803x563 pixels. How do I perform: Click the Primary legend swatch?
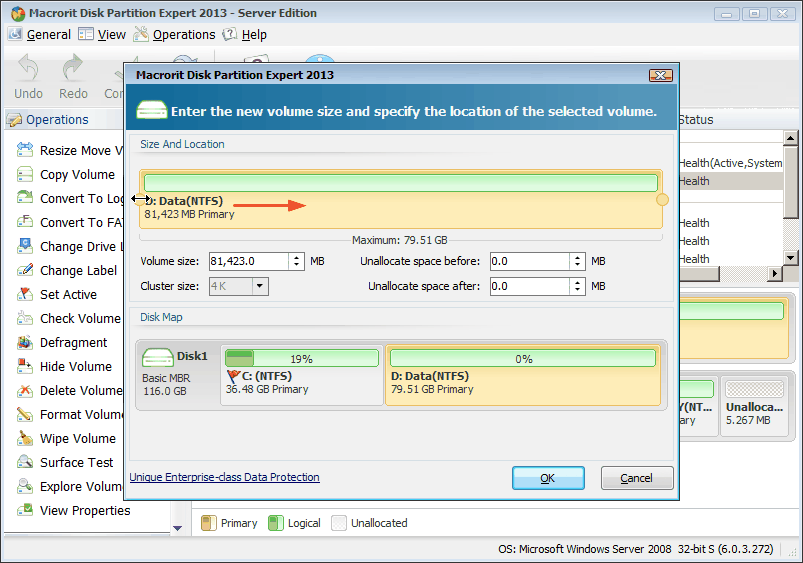(x=208, y=523)
